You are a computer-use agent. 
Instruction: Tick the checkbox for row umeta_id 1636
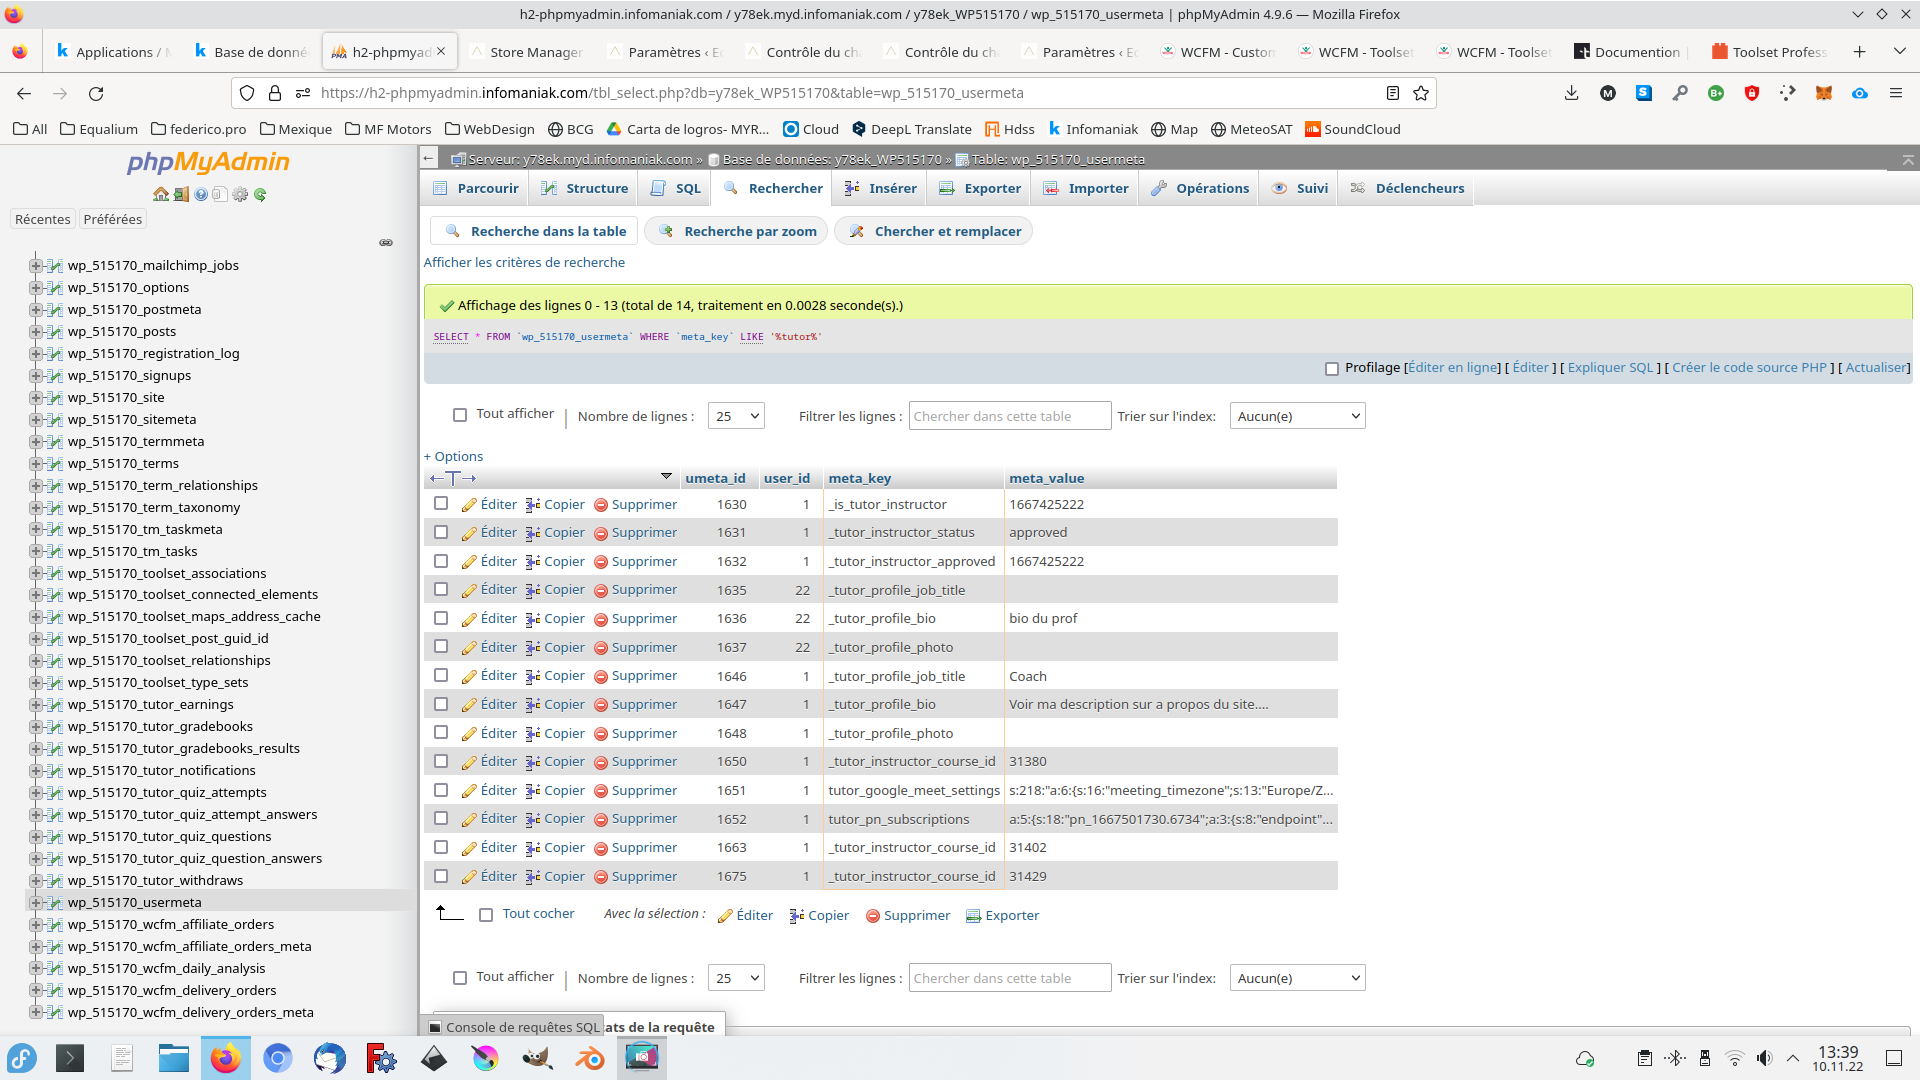[441, 618]
